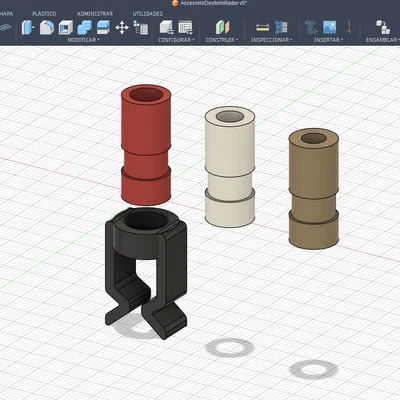Open the Configuration table icon

185,27
